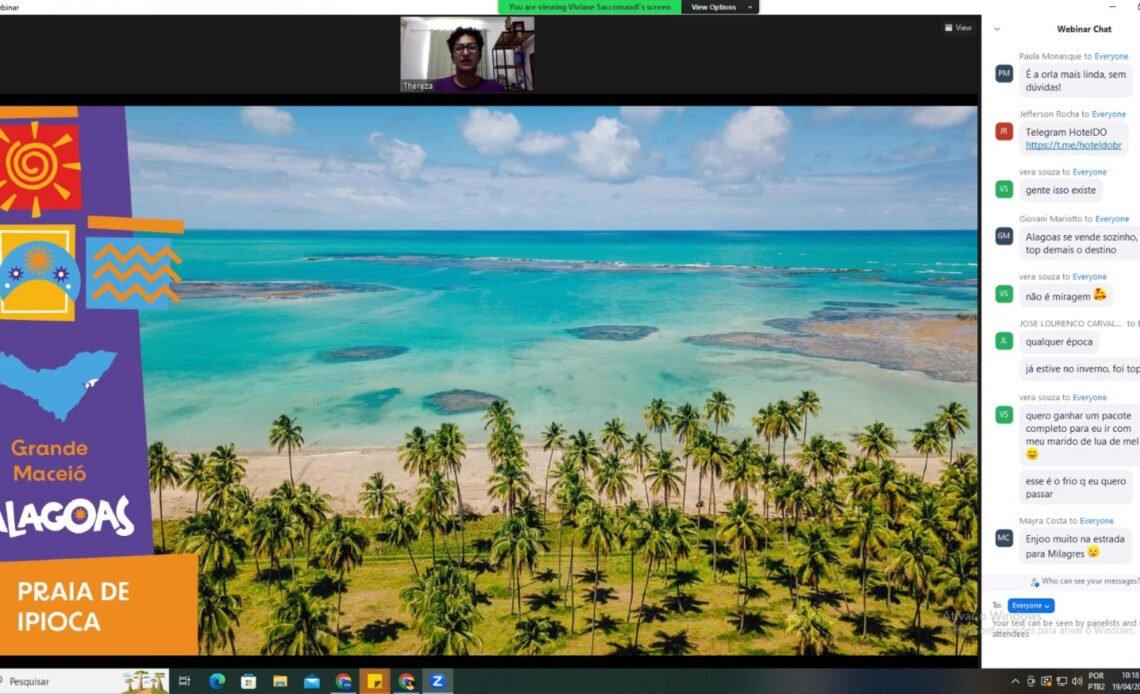This screenshot has height=694, width=1140.
Task: Click the green "You are viewing" banner
Action: pos(589,7)
